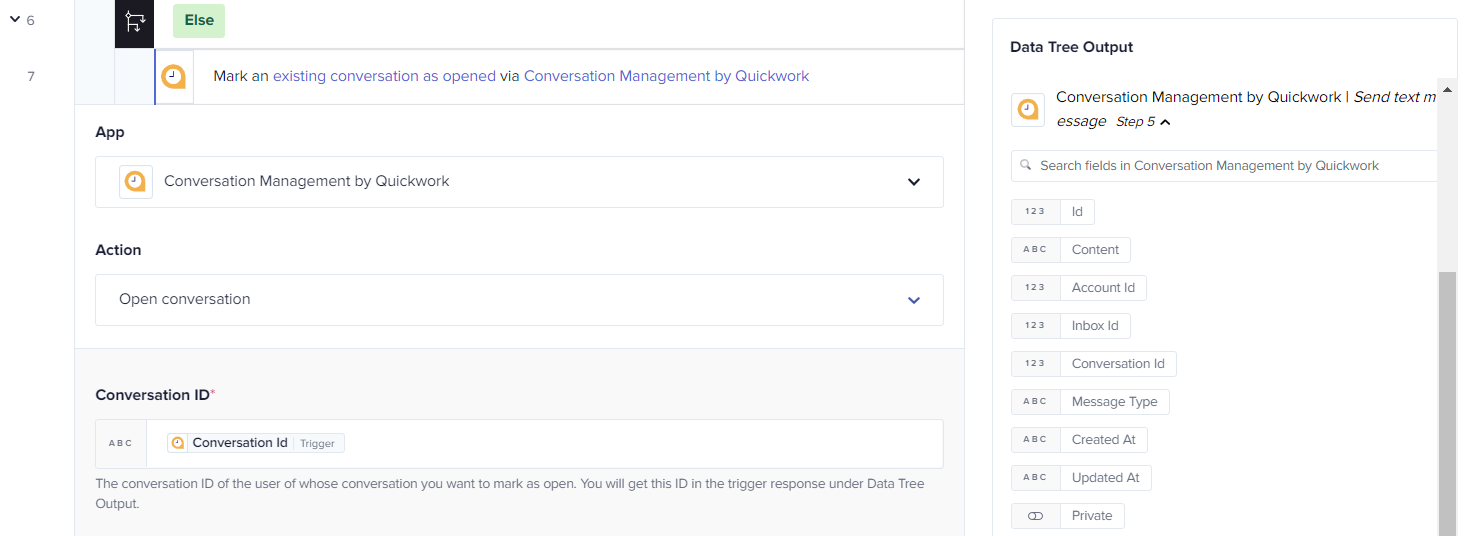The height and width of the screenshot is (536, 1469).
Task: Click the Else branch icon
Action: click(x=134, y=22)
